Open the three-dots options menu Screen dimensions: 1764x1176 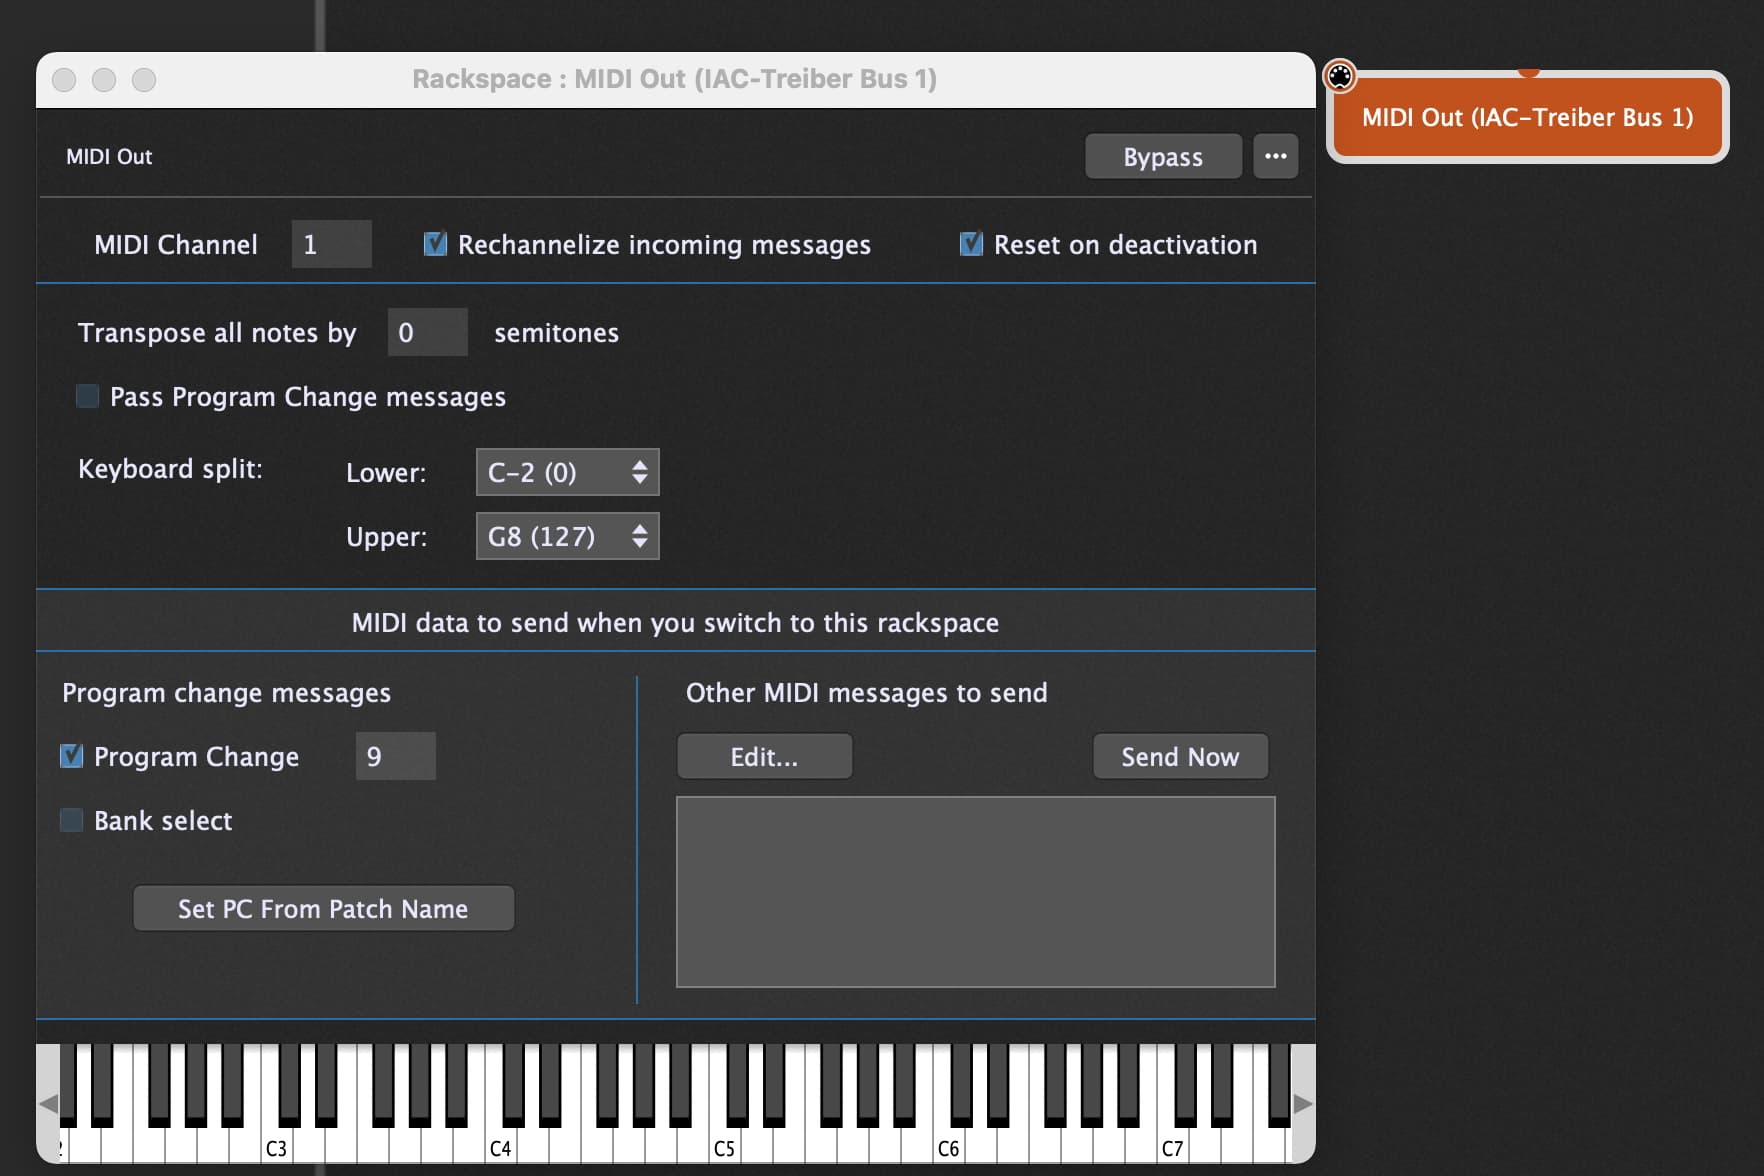pos(1275,156)
